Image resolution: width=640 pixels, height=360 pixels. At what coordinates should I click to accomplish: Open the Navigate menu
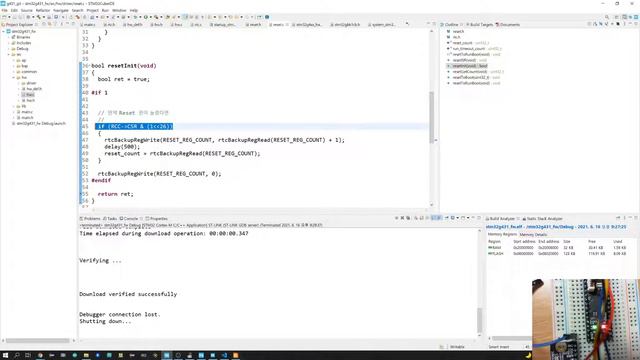(x=60, y=10)
